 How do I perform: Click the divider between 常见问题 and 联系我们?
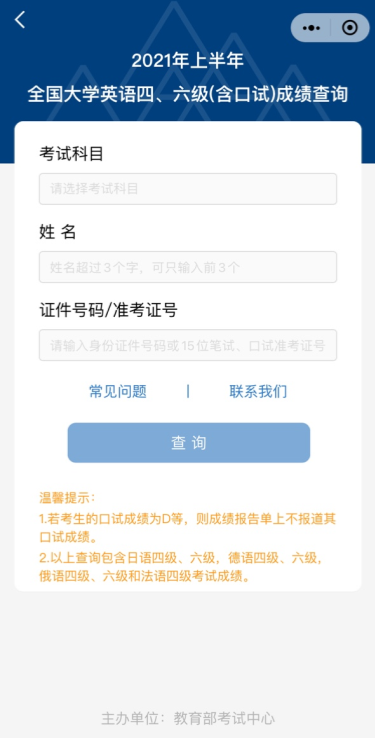click(188, 391)
